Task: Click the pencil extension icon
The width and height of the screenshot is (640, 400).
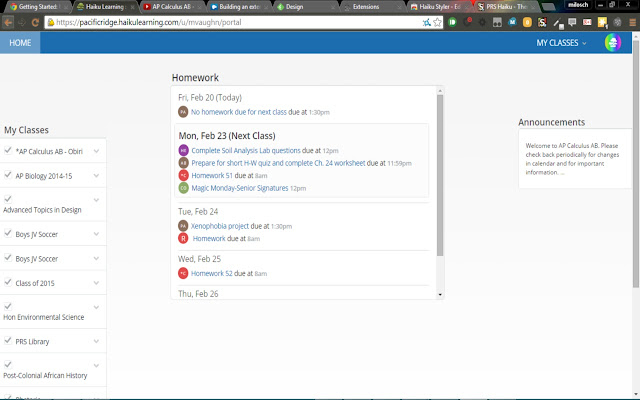Action: [558, 23]
